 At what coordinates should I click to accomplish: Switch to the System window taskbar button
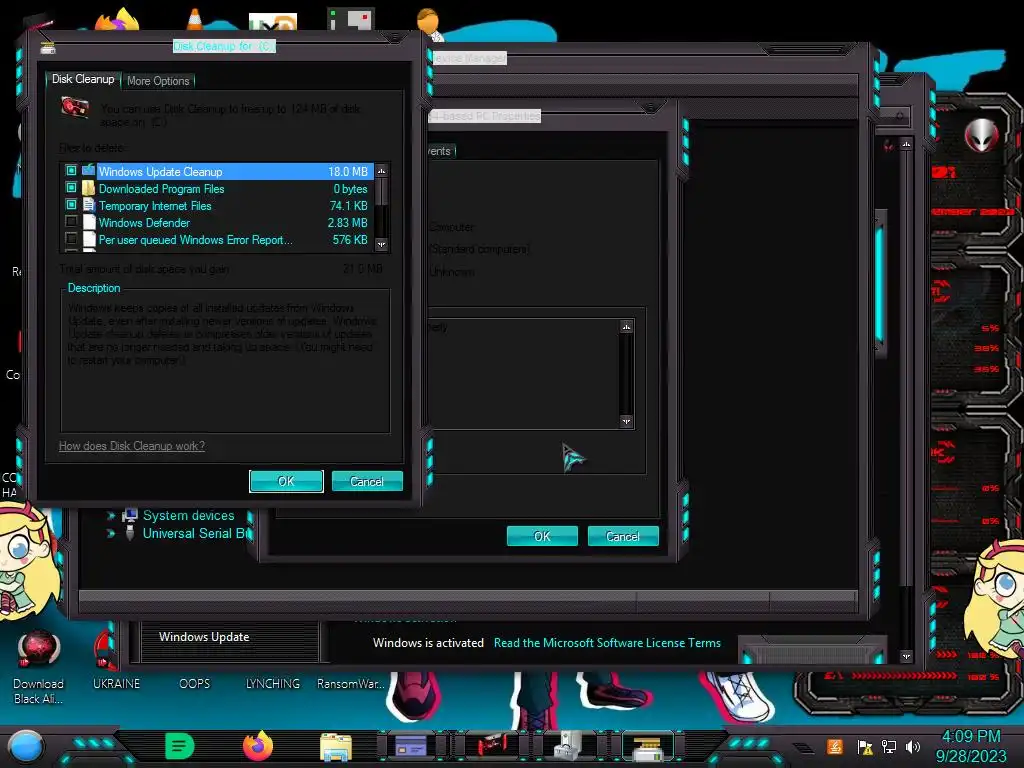tap(411, 746)
